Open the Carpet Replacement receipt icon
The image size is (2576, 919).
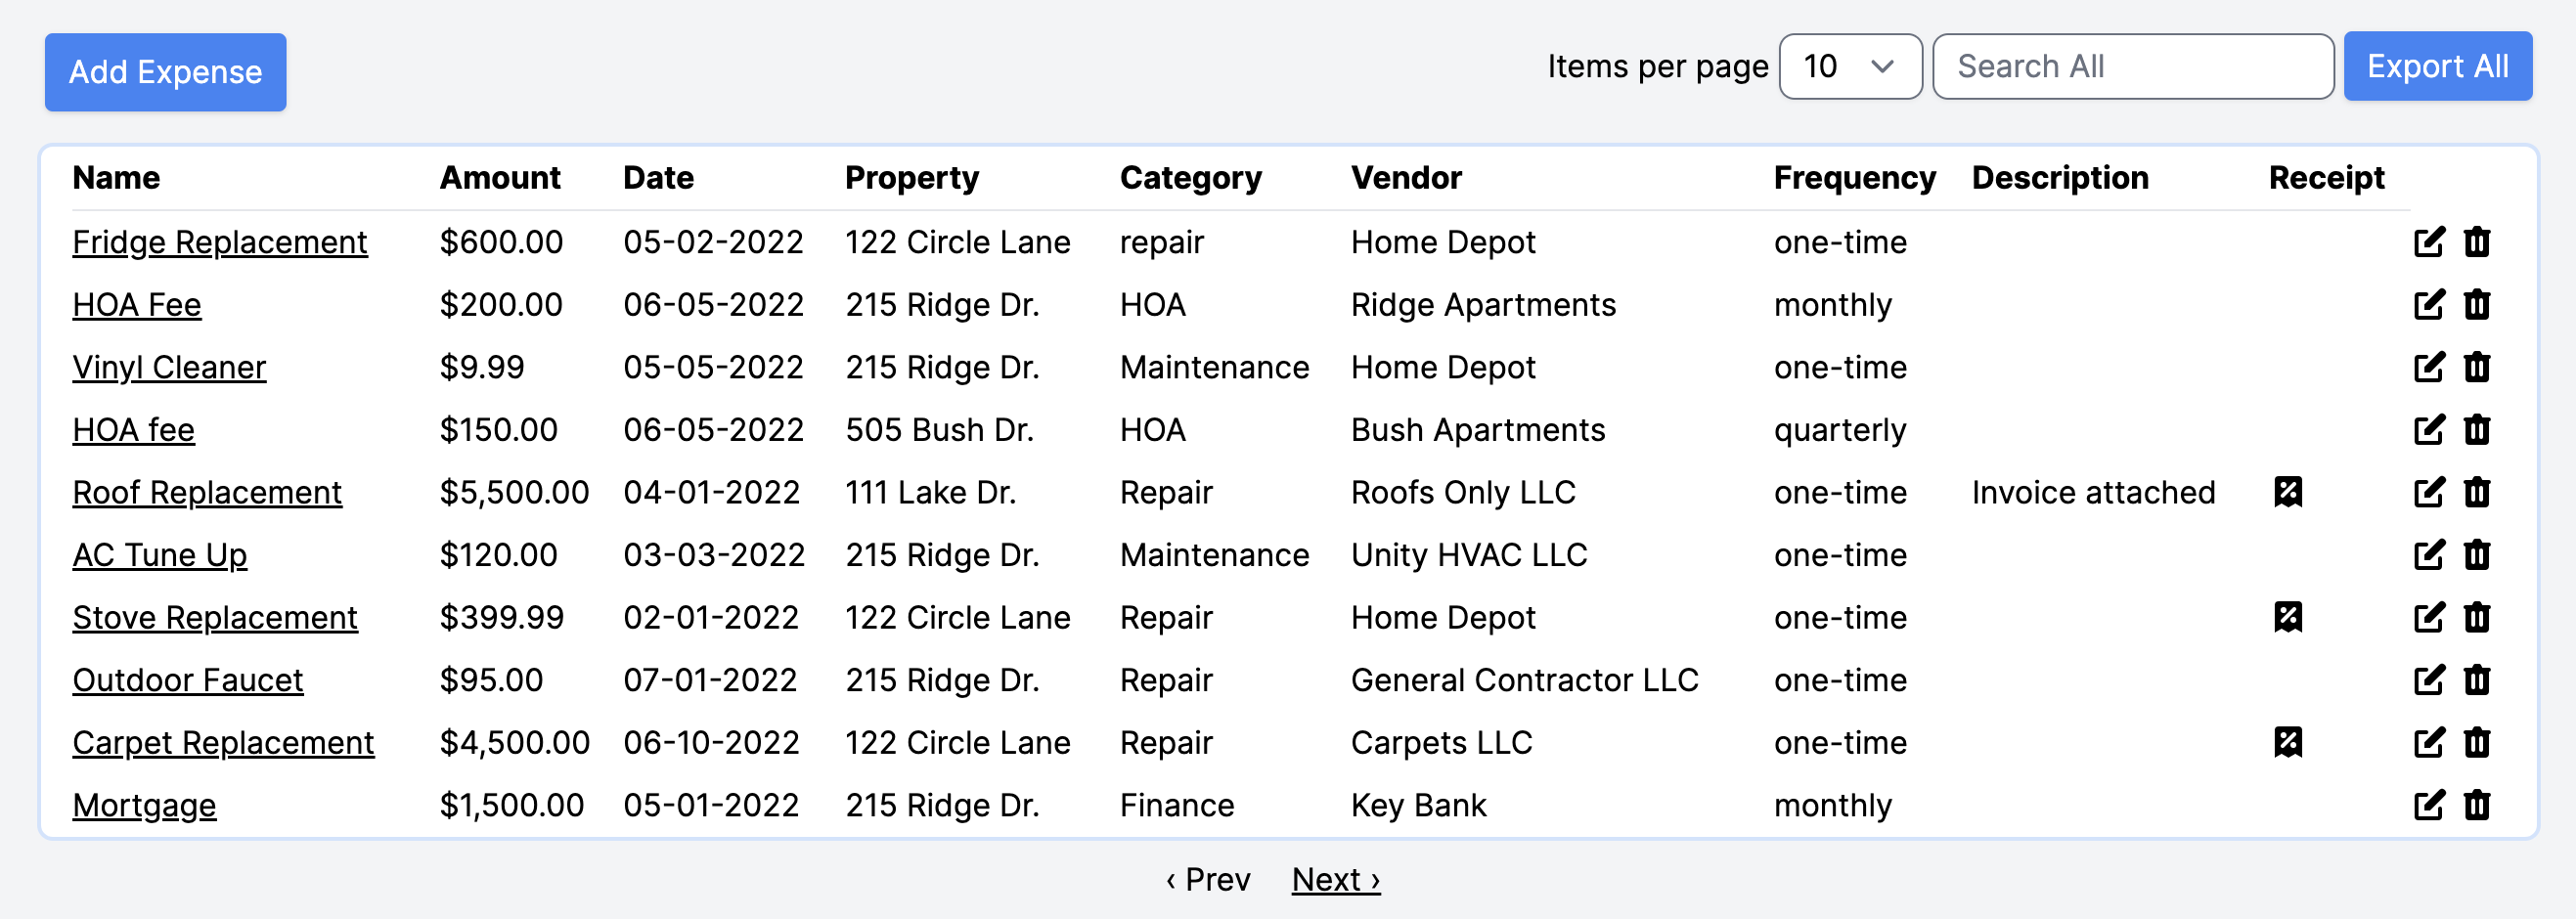[x=2288, y=742]
